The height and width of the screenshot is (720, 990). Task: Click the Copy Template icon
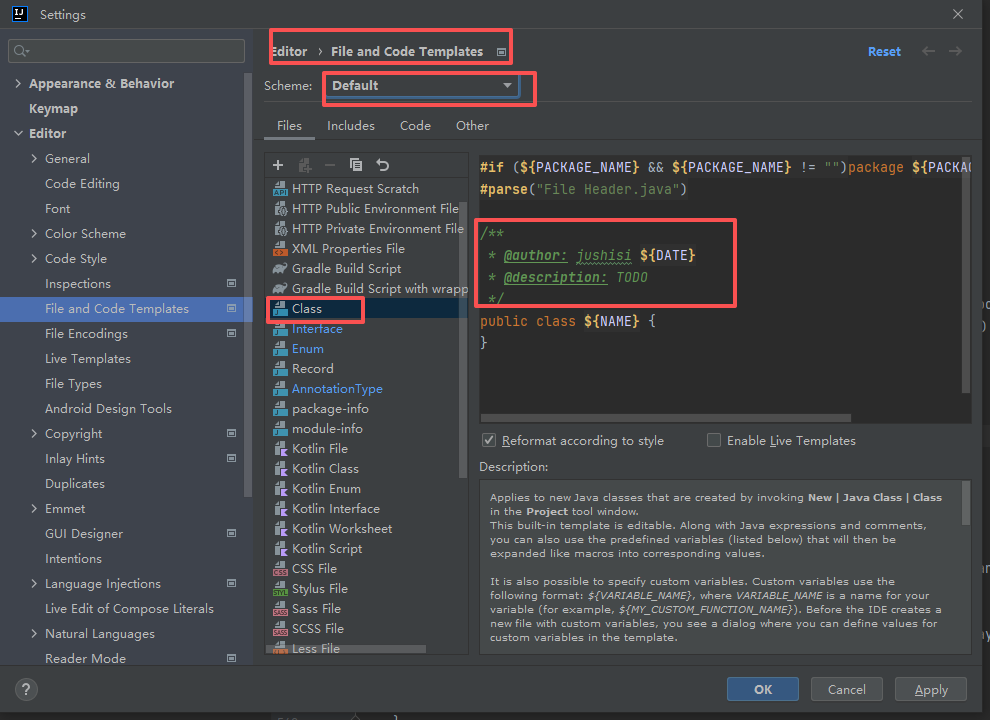pyautogui.click(x=356, y=165)
